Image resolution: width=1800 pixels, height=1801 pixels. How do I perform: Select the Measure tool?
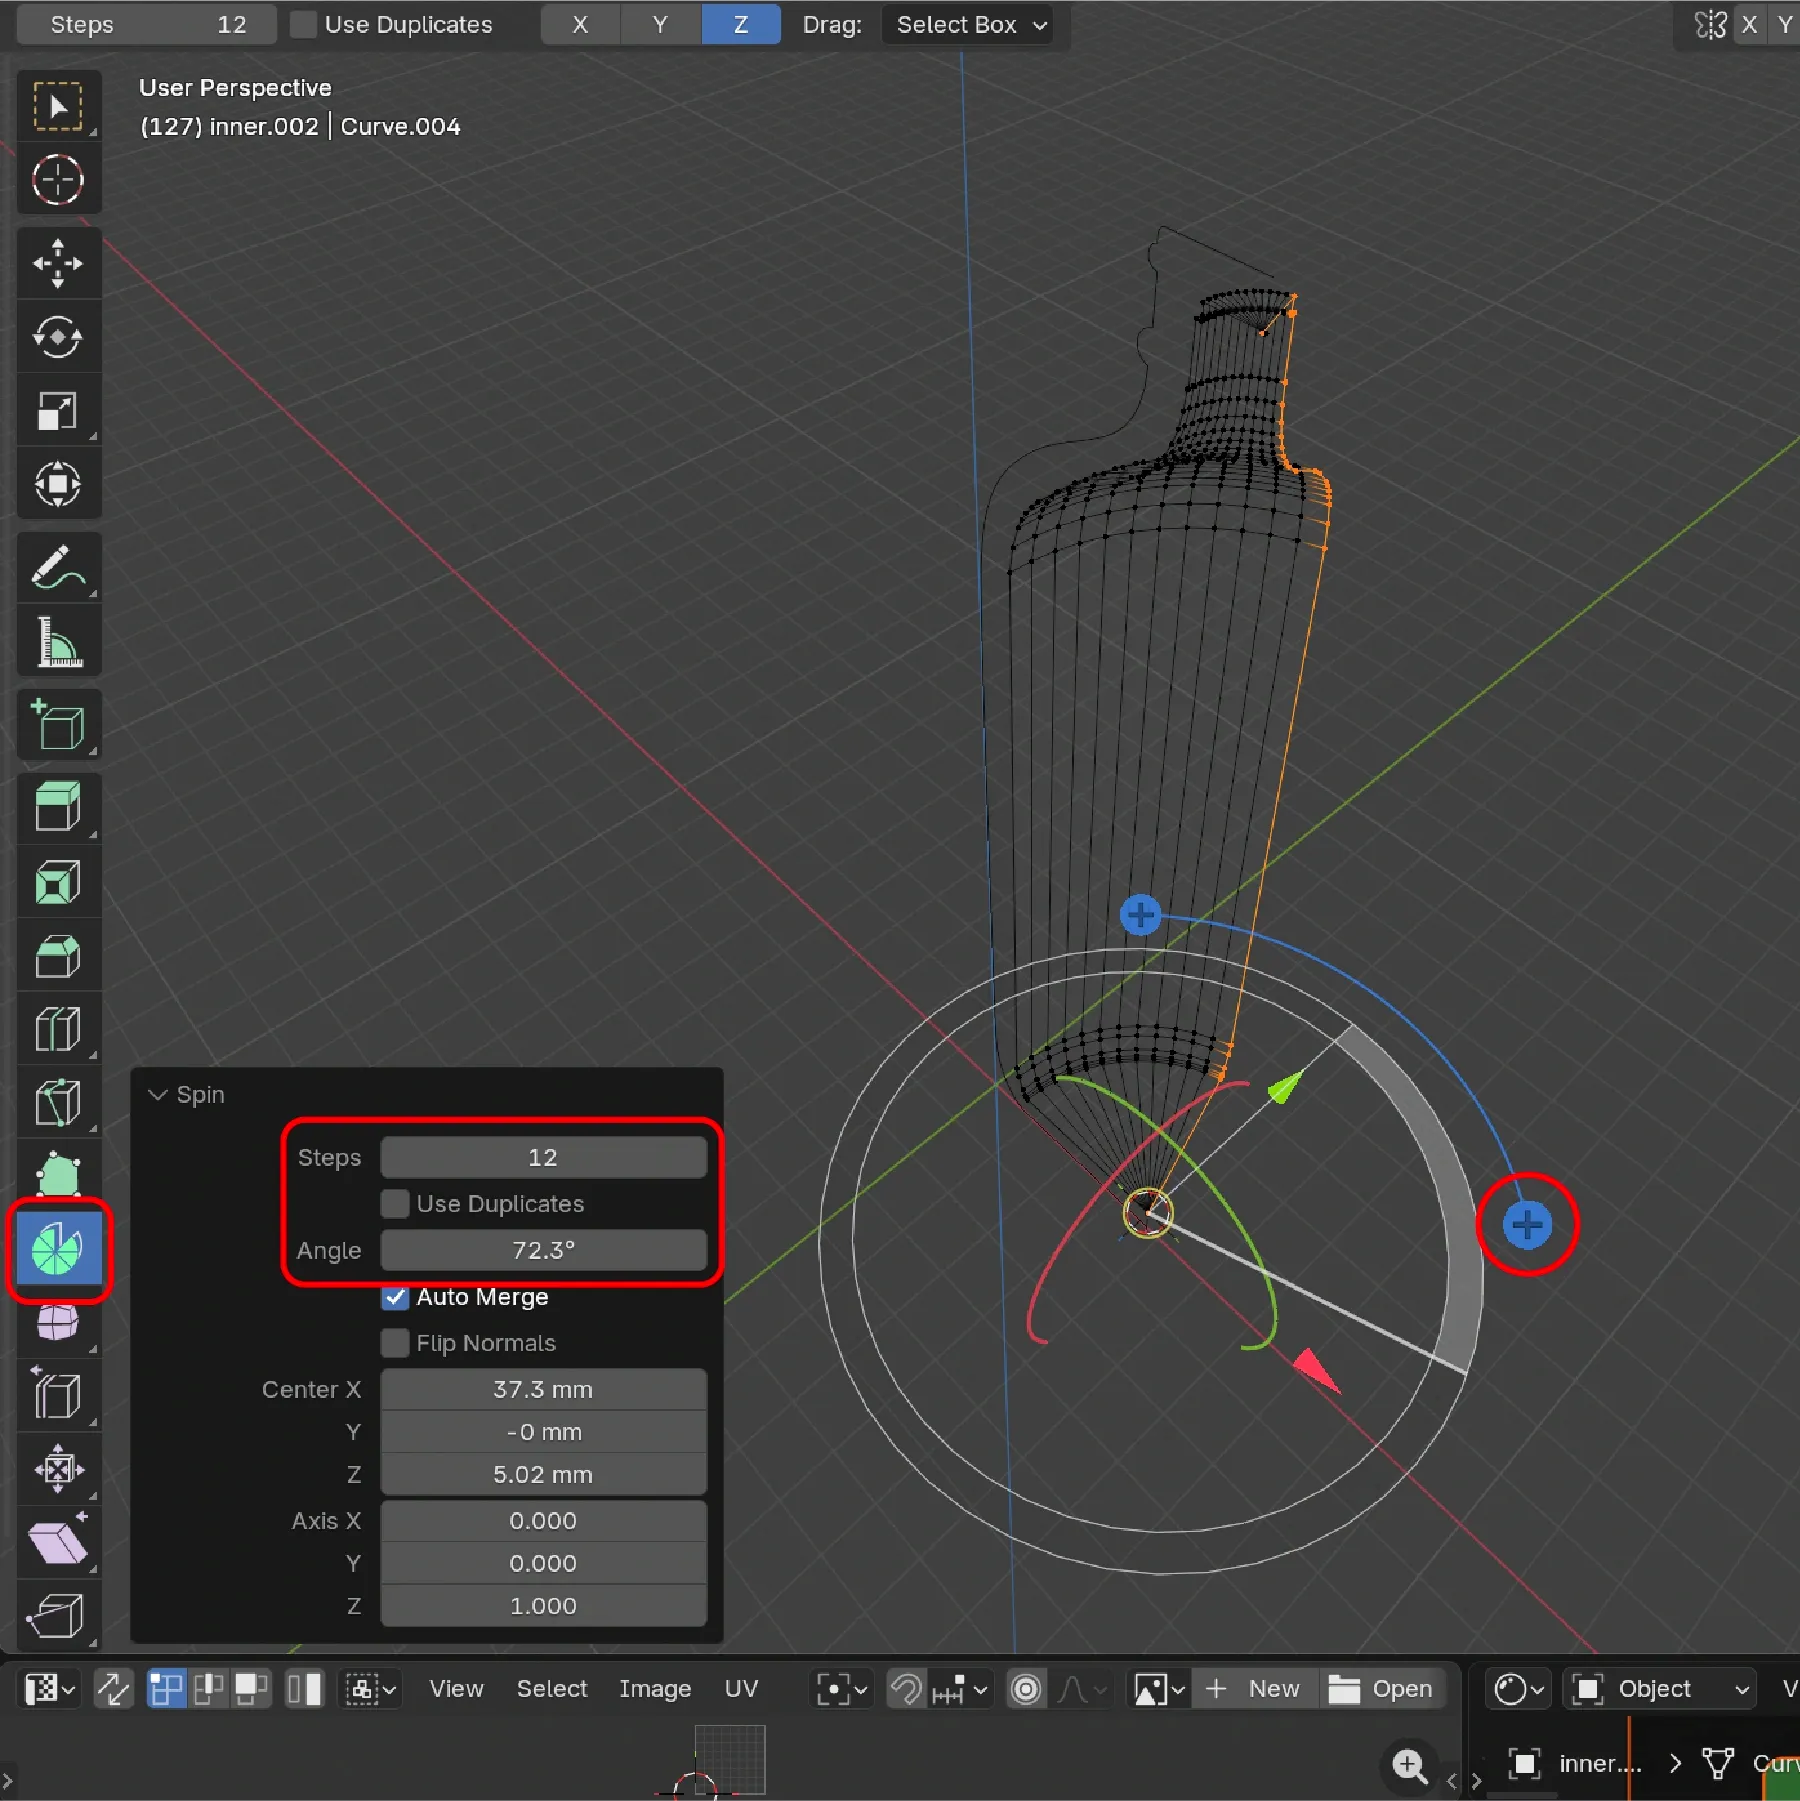pos(58,641)
